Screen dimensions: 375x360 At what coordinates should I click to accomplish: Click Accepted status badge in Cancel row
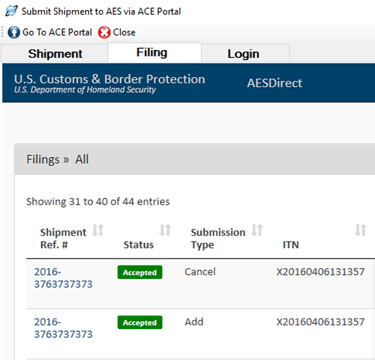tap(140, 272)
